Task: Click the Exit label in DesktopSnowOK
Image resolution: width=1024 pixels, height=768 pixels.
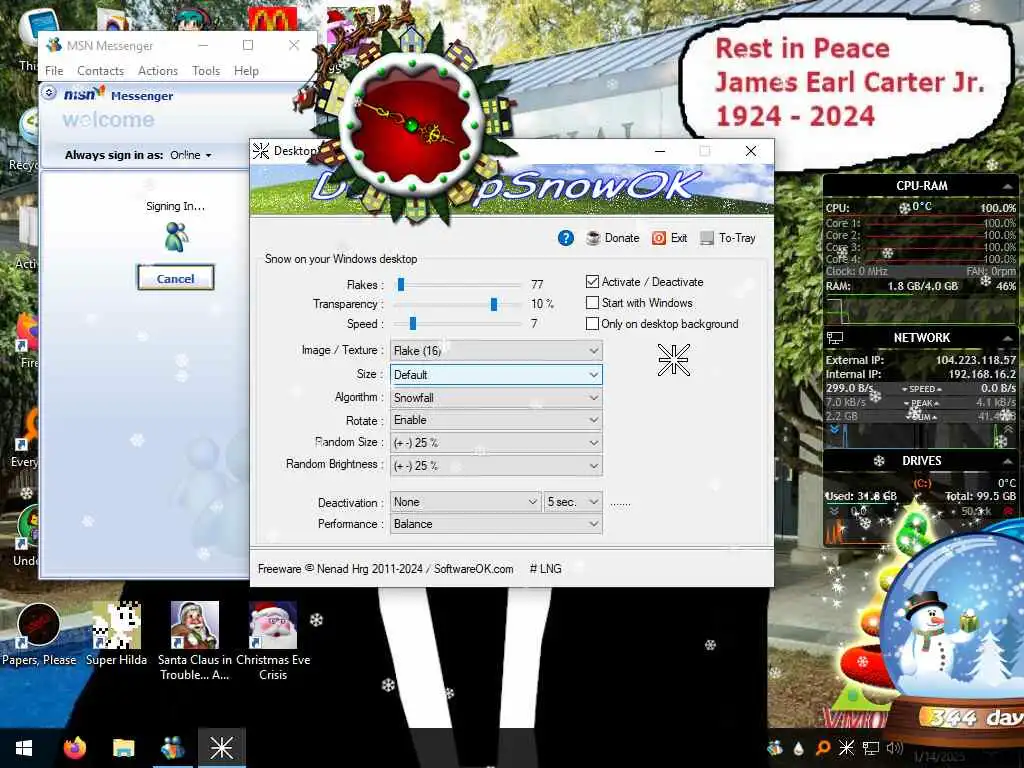Action: tap(679, 238)
